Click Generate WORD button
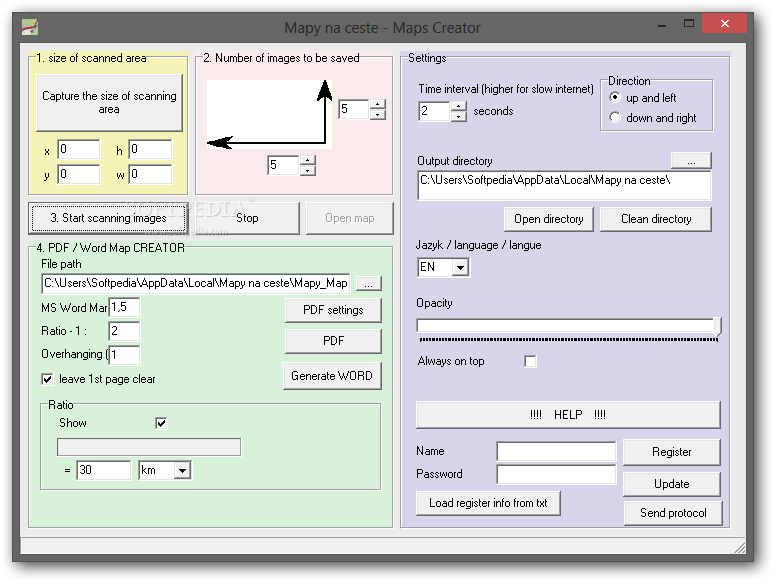 (x=332, y=376)
